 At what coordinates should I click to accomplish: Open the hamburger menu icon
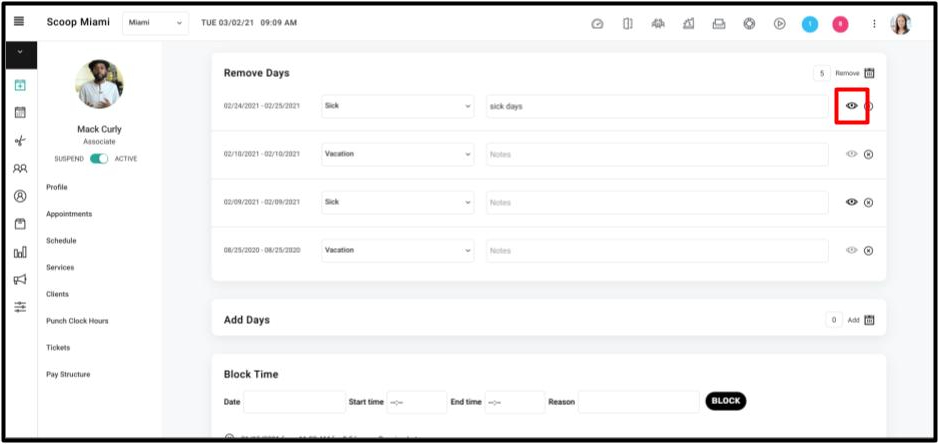(19, 21)
